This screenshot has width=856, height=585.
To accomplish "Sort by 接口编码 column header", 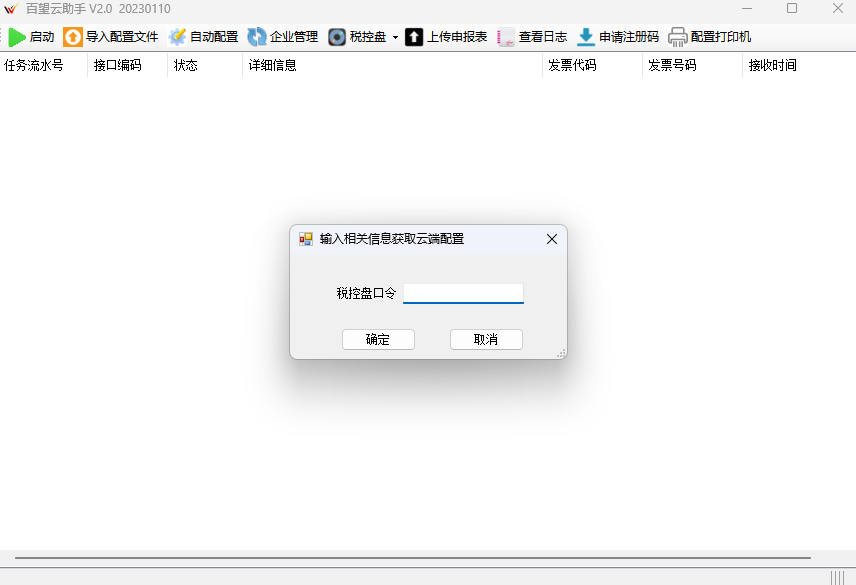I will (x=117, y=65).
